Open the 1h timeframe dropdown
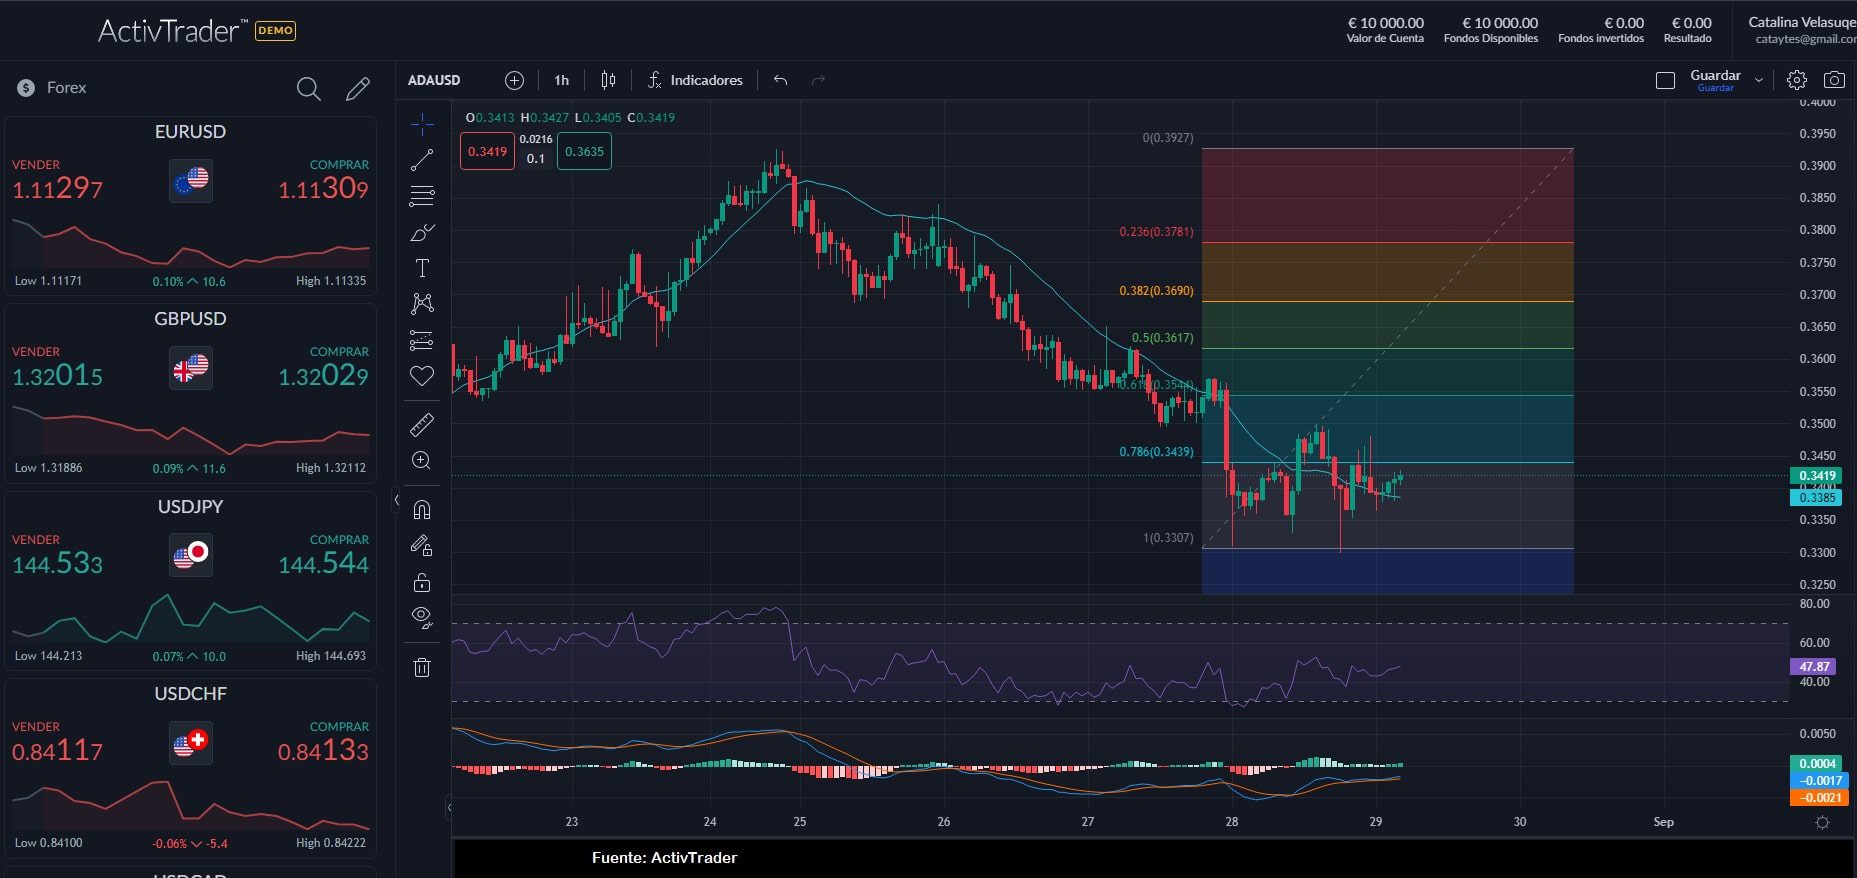The height and width of the screenshot is (878, 1857). (x=562, y=80)
